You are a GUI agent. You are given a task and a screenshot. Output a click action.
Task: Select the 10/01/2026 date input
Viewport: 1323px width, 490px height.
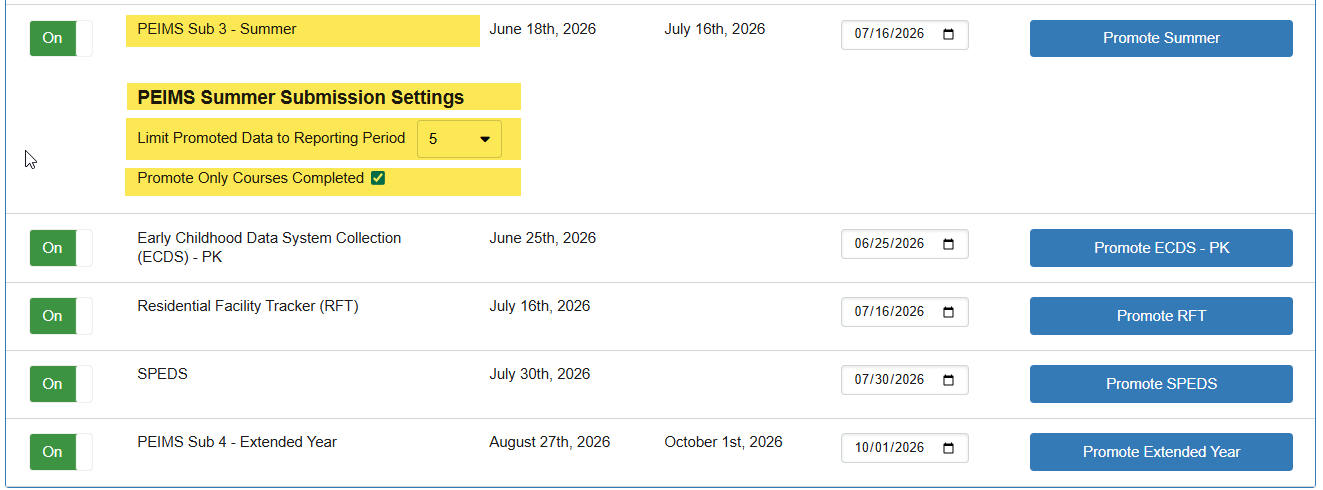(x=890, y=448)
